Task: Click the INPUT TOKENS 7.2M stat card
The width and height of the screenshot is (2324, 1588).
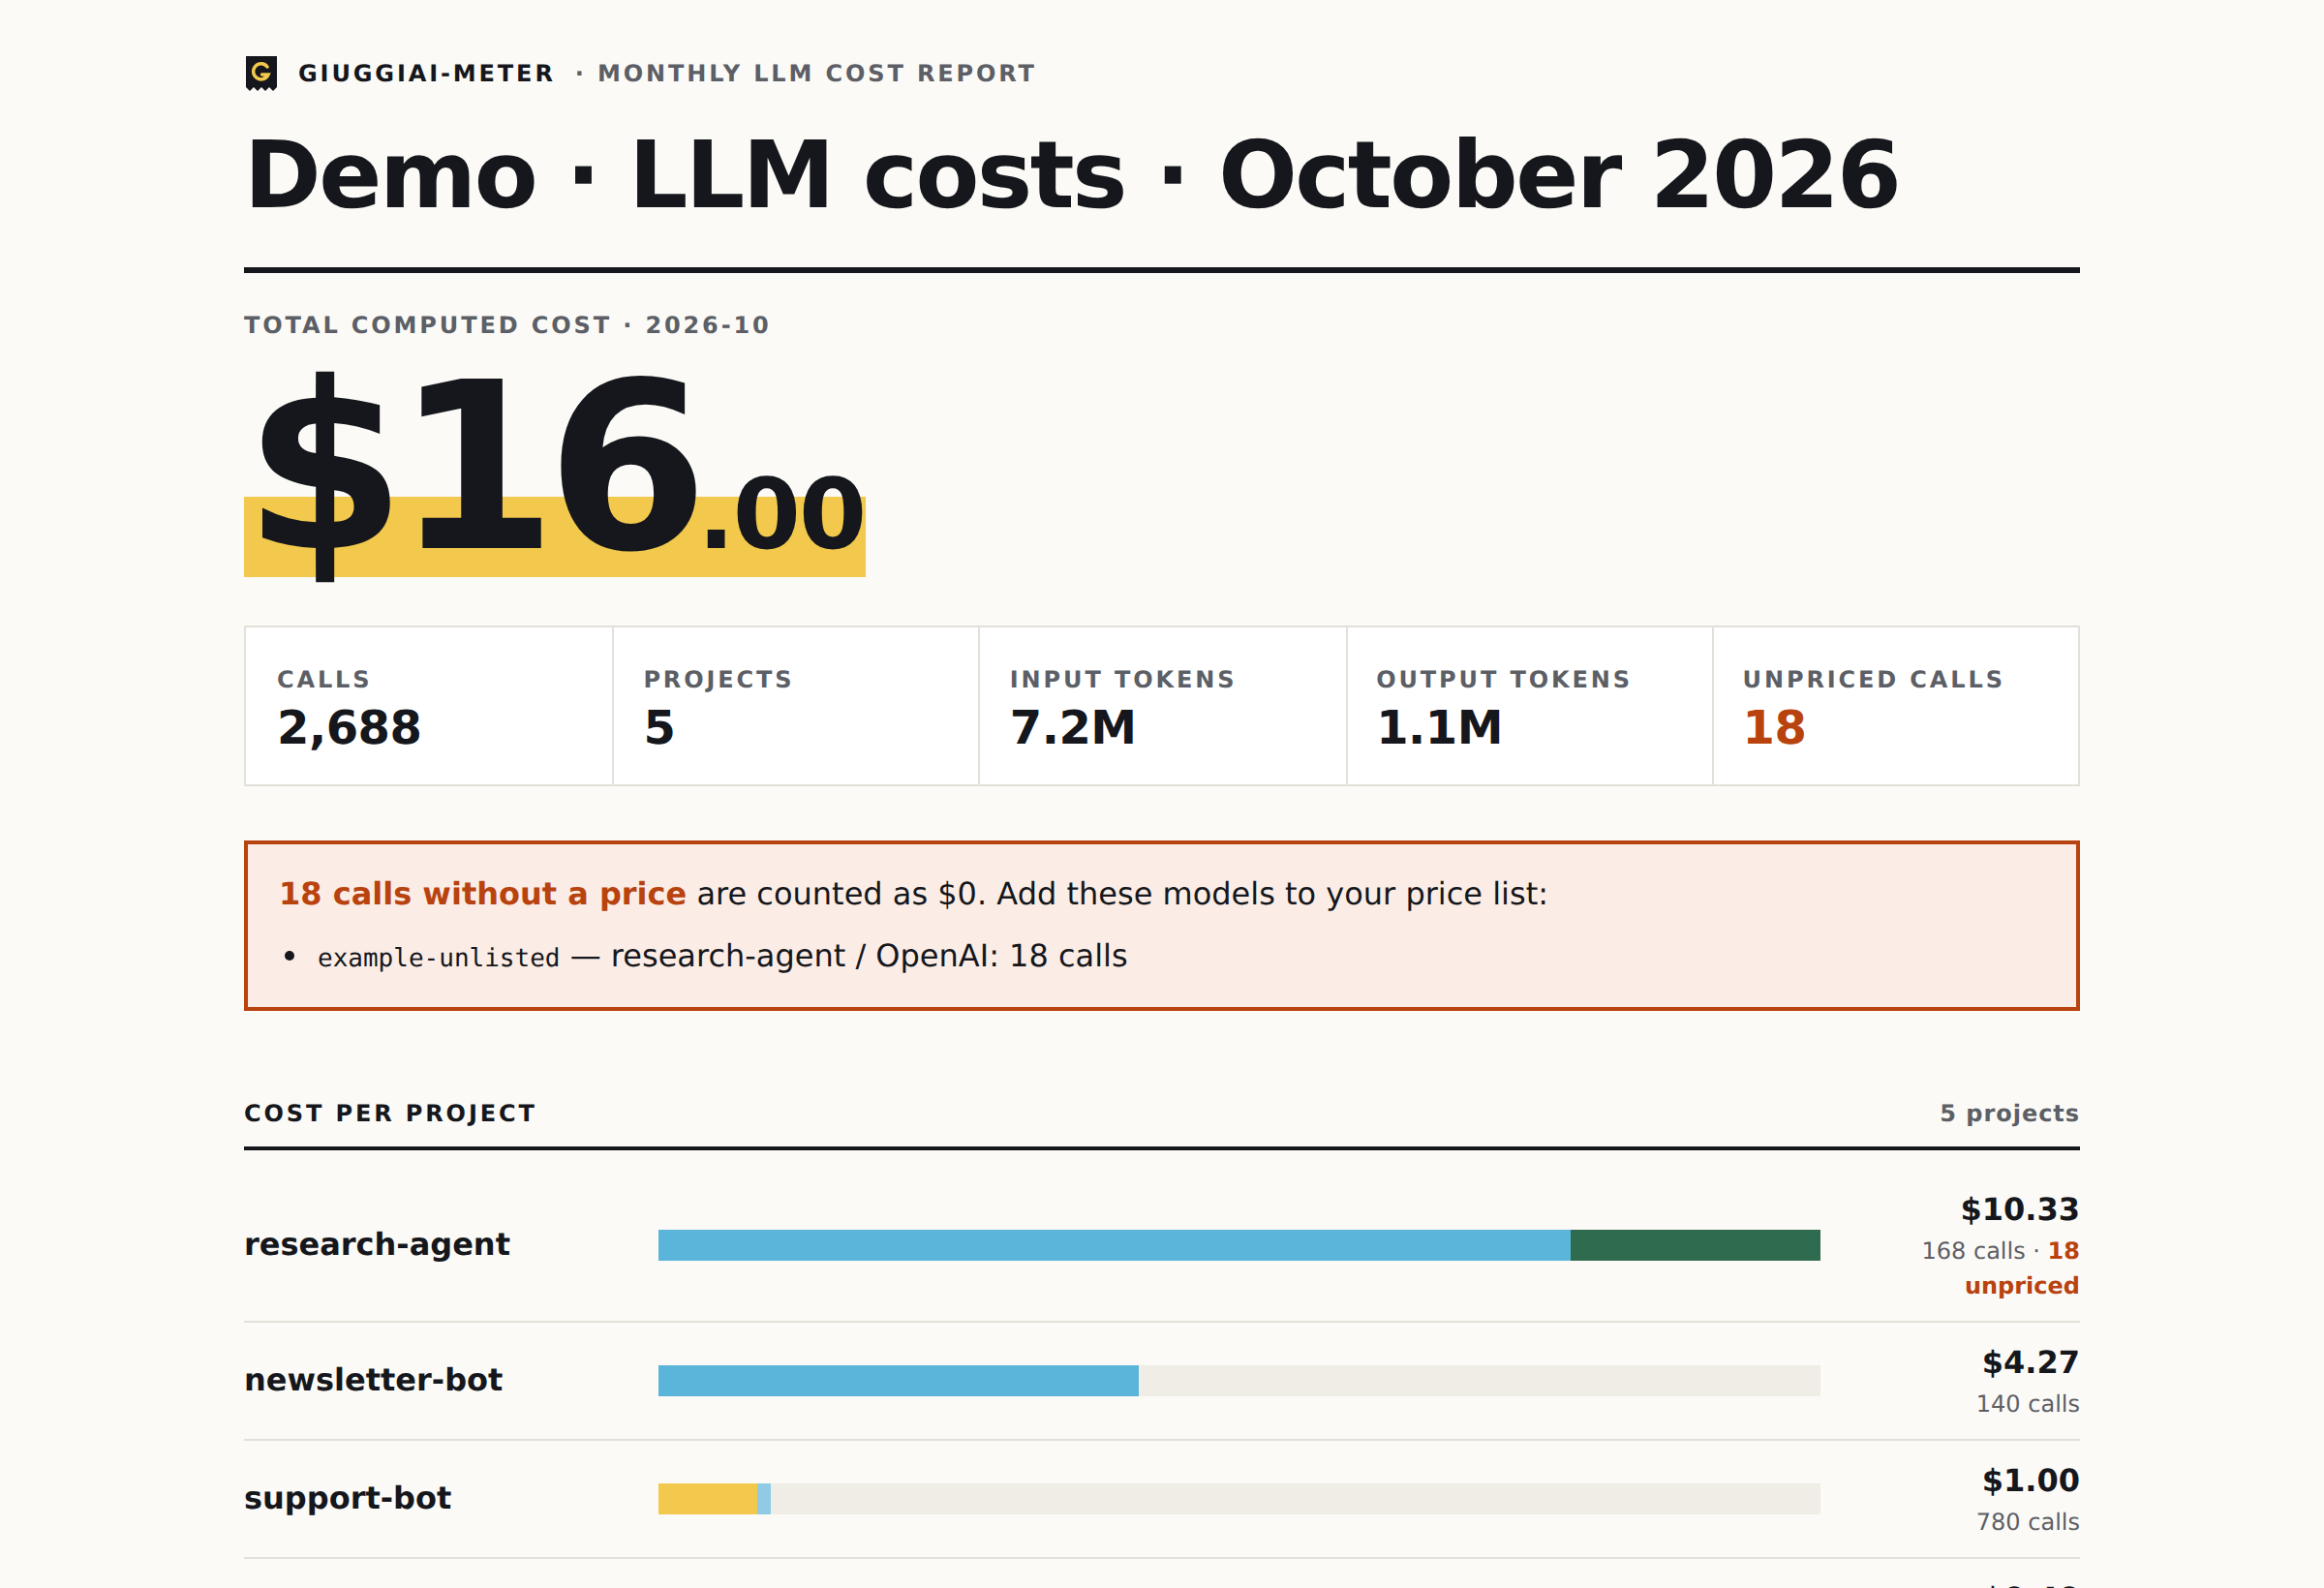Action: pos(1163,706)
